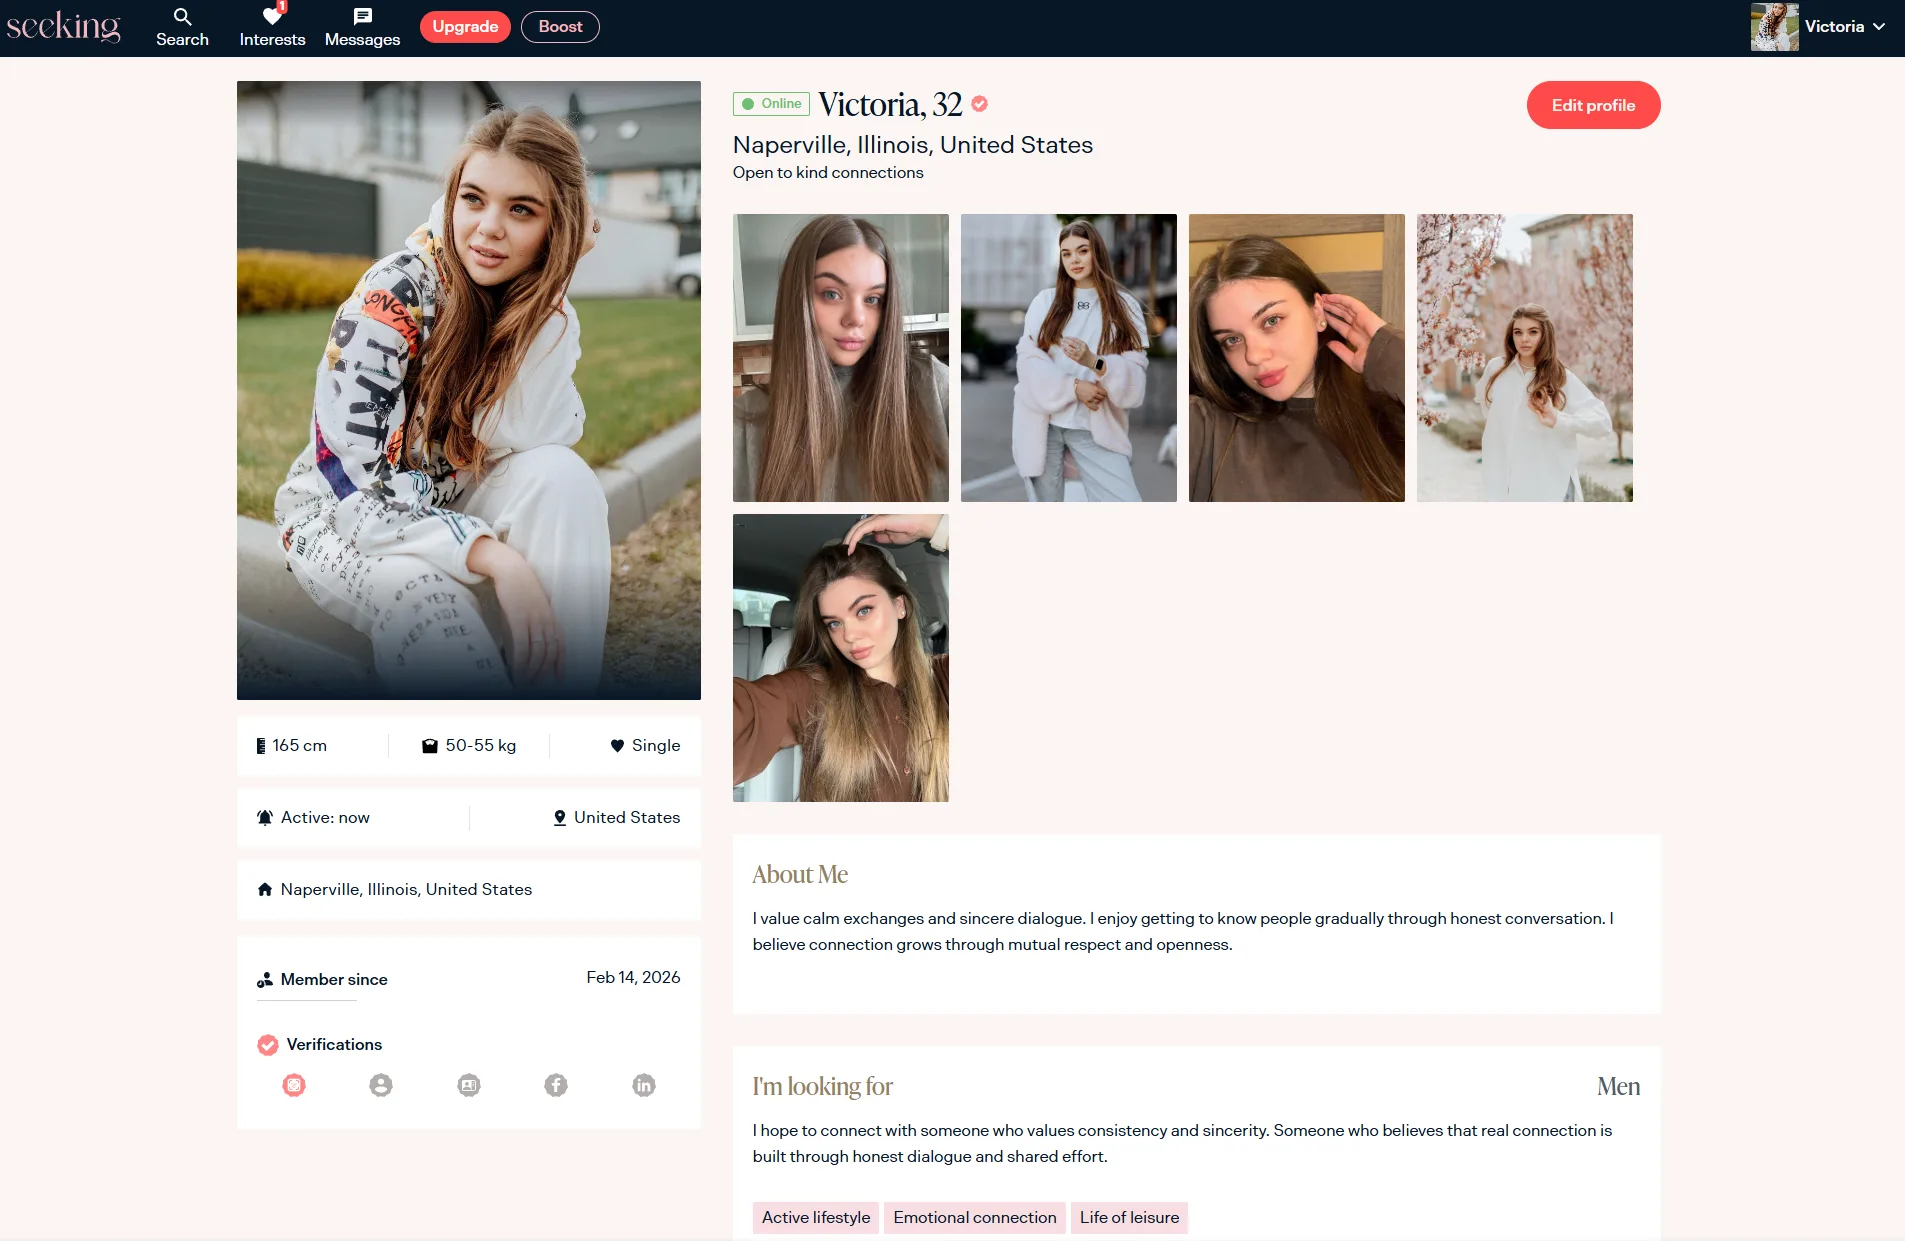The height and width of the screenshot is (1241, 1905).
Task: Select the Active lifestyle tag
Action: pos(815,1217)
